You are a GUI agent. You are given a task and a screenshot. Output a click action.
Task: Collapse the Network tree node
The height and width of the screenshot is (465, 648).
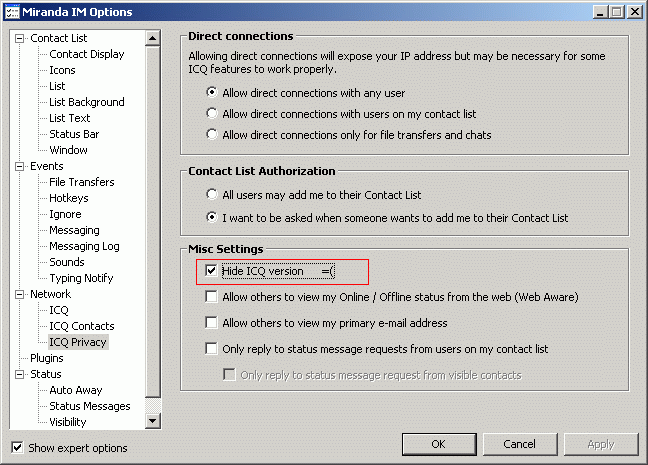click(19, 294)
